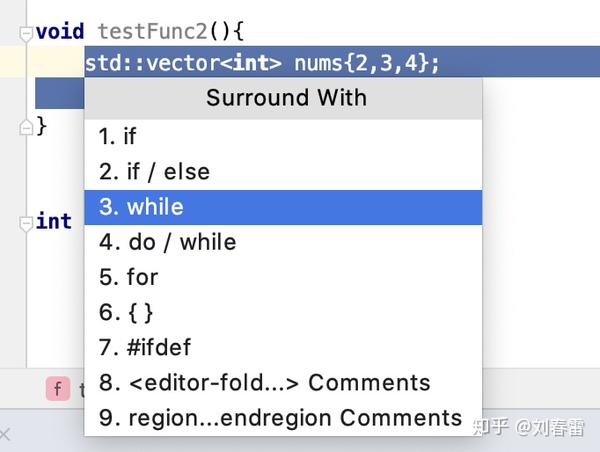Click the int keyword below the function
The height and width of the screenshot is (452, 600).
tap(53, 221)
